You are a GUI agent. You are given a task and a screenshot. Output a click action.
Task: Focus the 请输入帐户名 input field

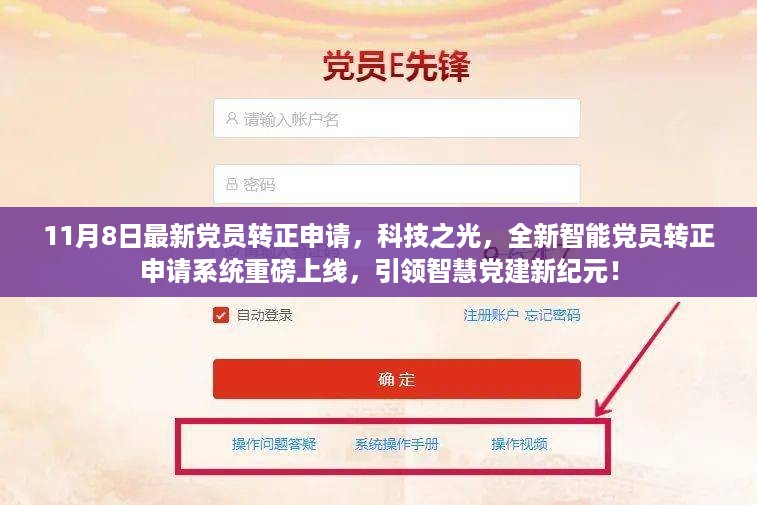click(397, 118)
